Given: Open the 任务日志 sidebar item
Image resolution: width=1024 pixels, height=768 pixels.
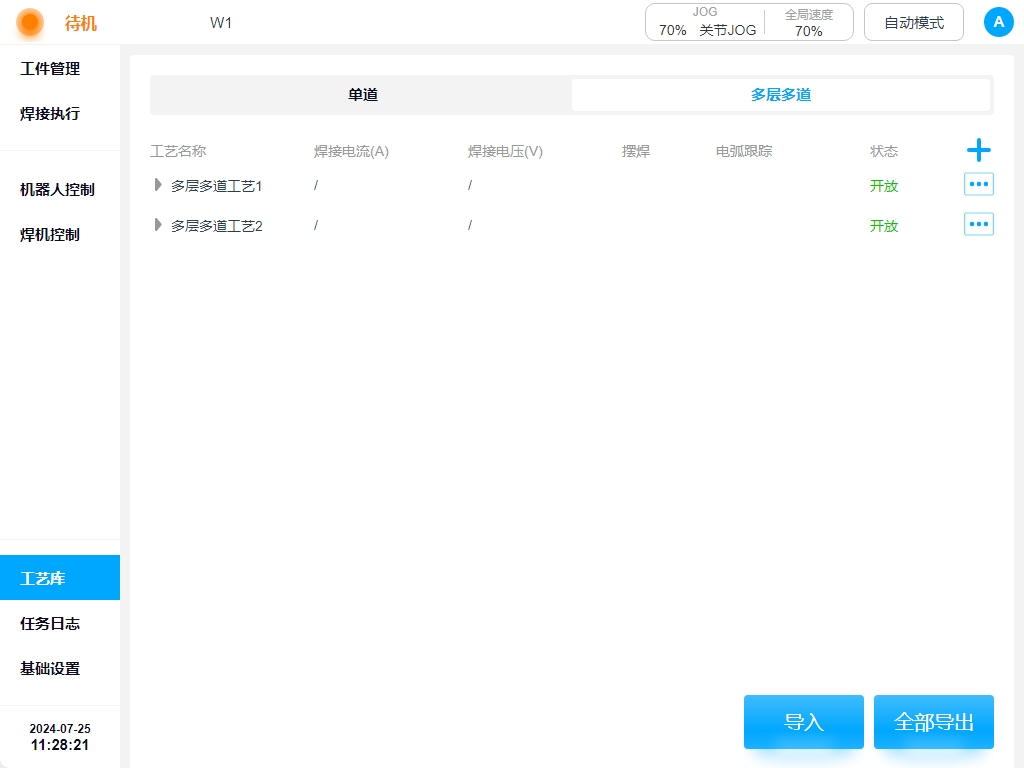Looking at the screenshot, I should tap(50, 623).
